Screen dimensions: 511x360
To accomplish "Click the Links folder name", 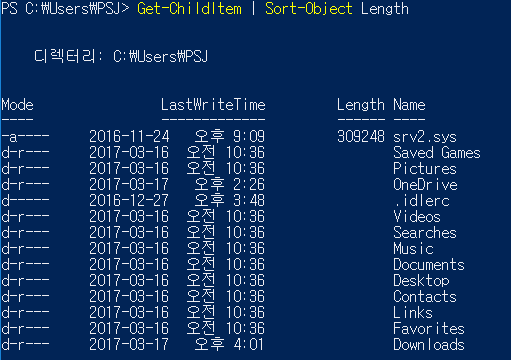I will [413, 313].
